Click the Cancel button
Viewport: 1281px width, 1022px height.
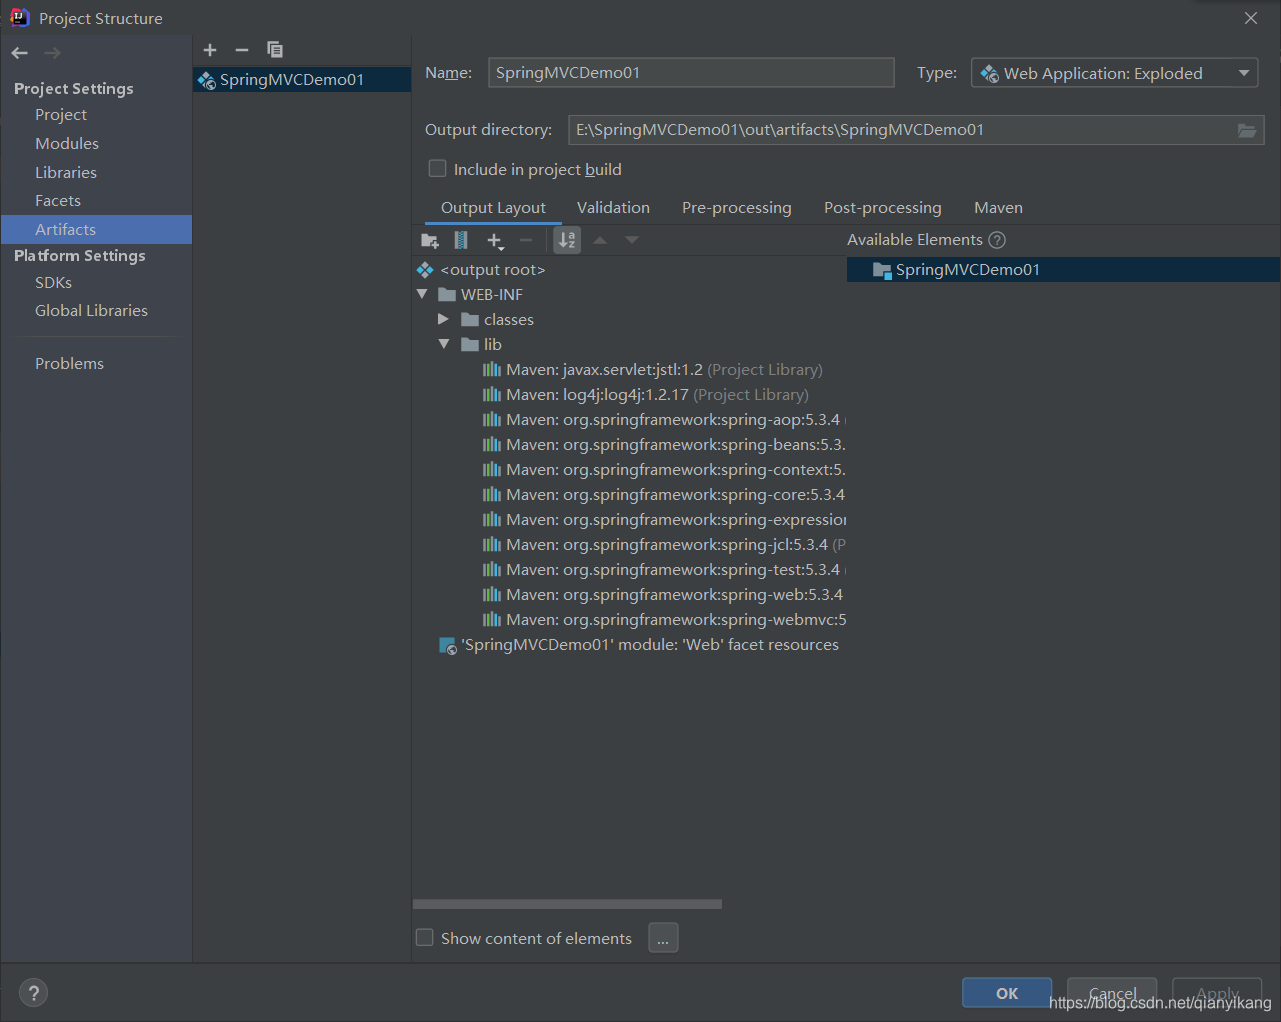pyautogui.click(x=1112, y=993)
